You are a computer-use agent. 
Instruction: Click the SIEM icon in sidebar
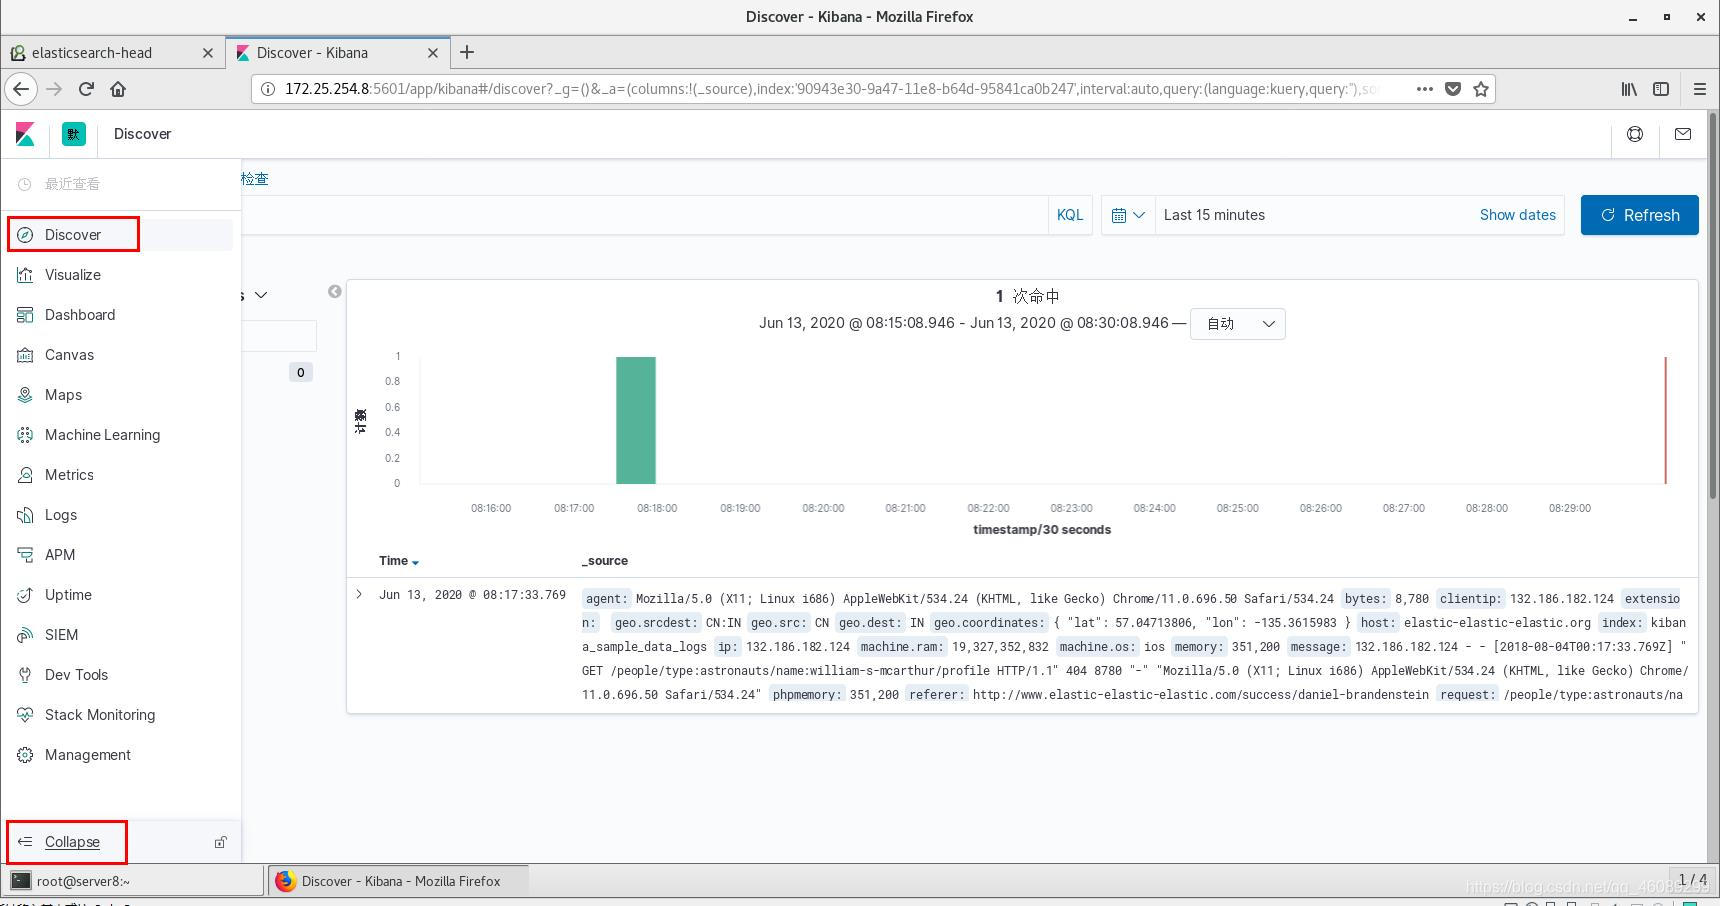coord(25,635)
